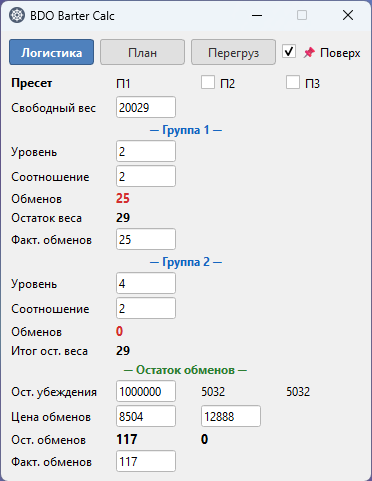Click the Свободный вес label
372x481 pixels.
(53, 108)
